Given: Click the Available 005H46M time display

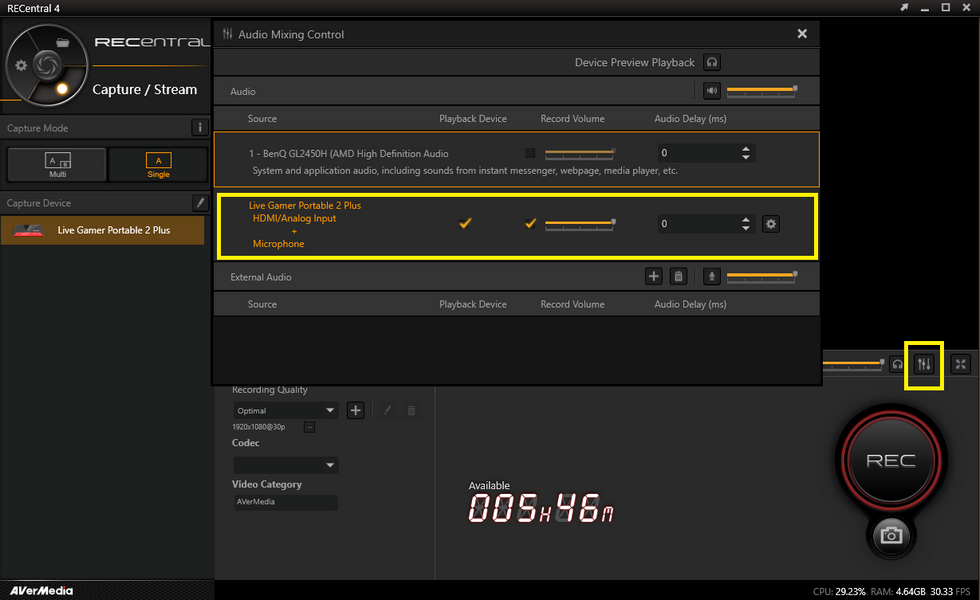Looking at the screenshot, I should click(541, 507).
